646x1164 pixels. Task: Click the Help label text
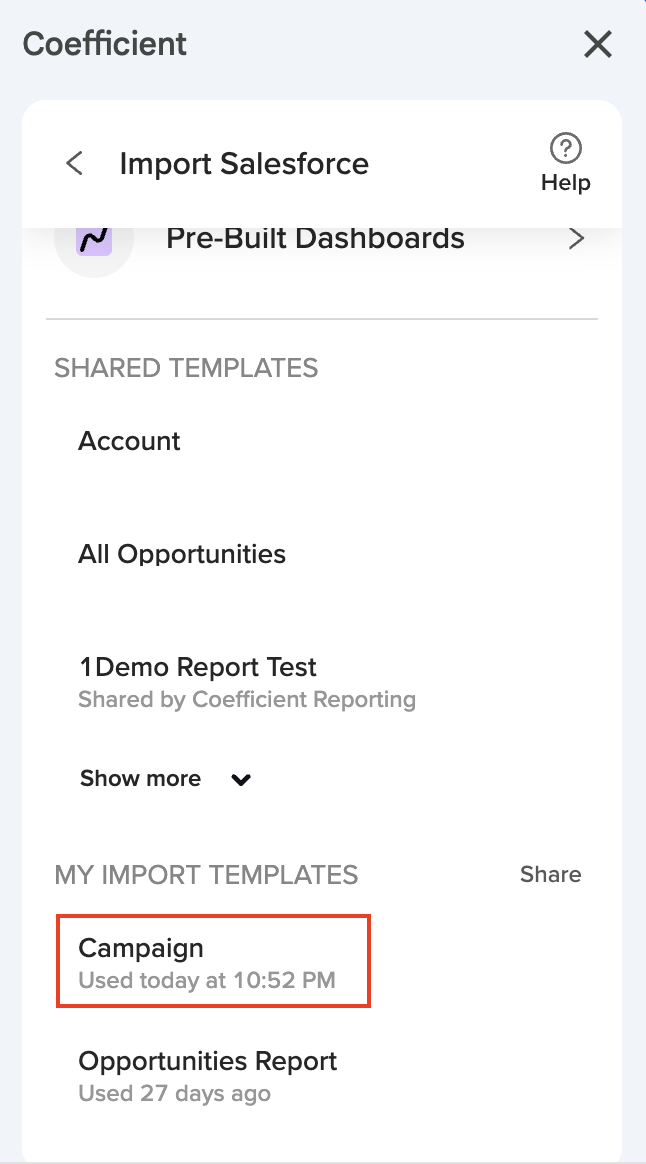566,183
